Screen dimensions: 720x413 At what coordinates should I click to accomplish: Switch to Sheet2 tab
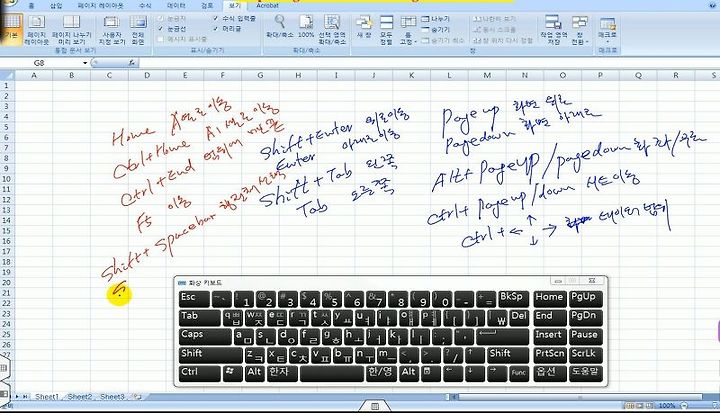point(79,396)
